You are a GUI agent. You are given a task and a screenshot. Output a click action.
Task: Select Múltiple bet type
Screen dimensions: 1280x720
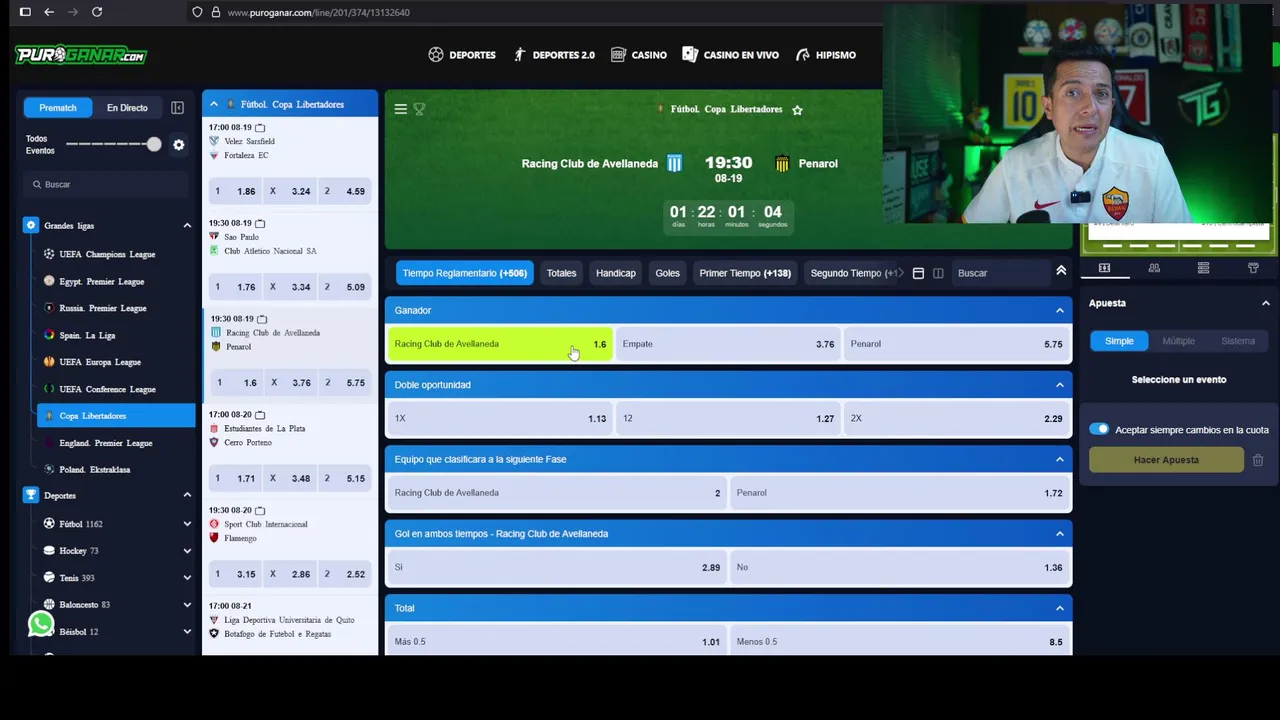click(x=1178, y=341)
